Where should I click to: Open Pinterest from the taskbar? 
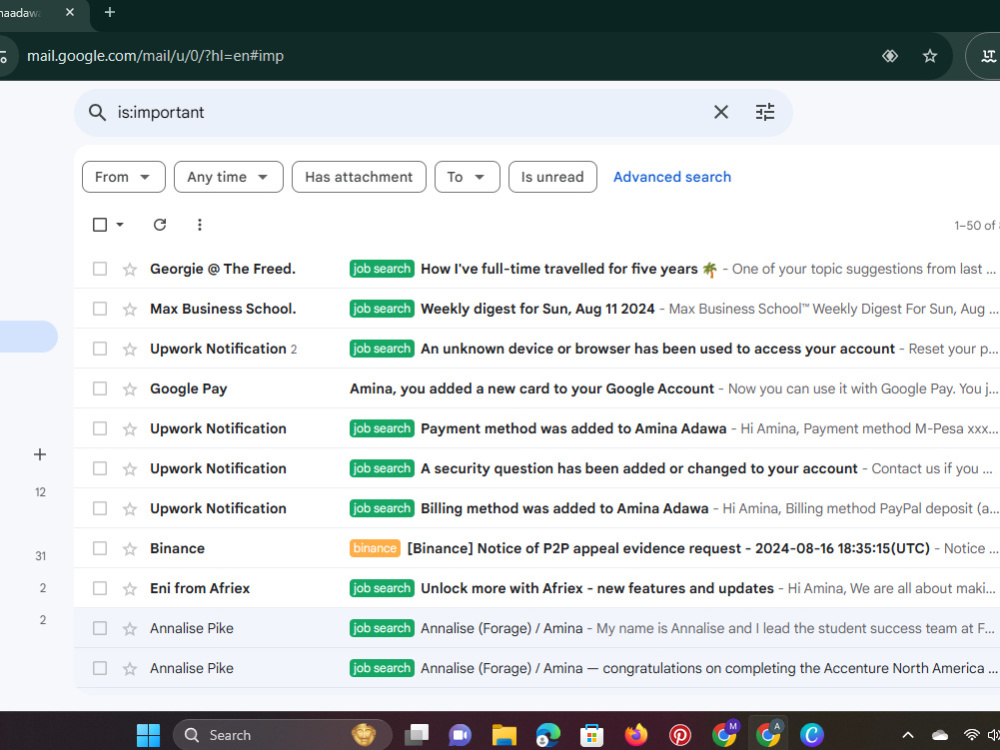pyautogui.click(x=680, y=735)
